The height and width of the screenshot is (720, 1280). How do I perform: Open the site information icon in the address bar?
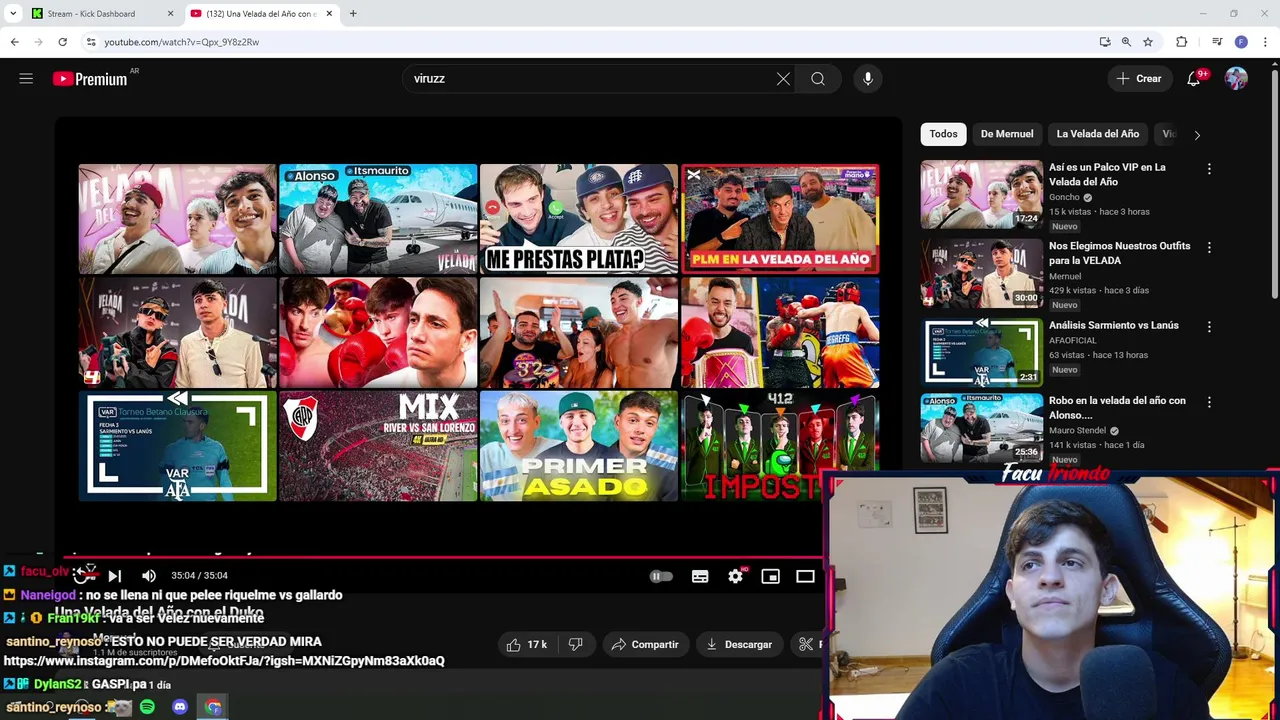click(91, 42)
